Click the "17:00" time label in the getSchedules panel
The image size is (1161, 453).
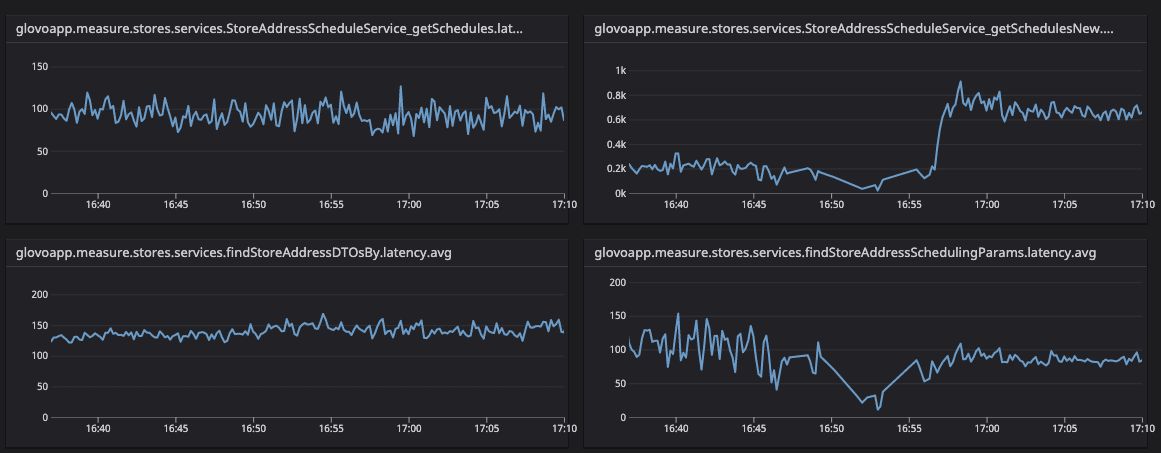tap(409, 204)
